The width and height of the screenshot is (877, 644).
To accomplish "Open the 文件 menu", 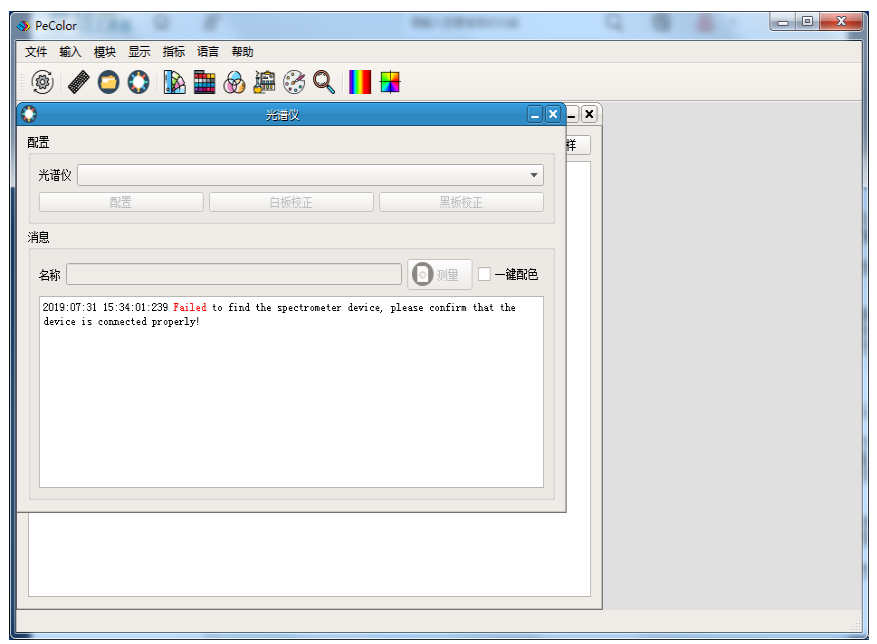I will 36,52.
